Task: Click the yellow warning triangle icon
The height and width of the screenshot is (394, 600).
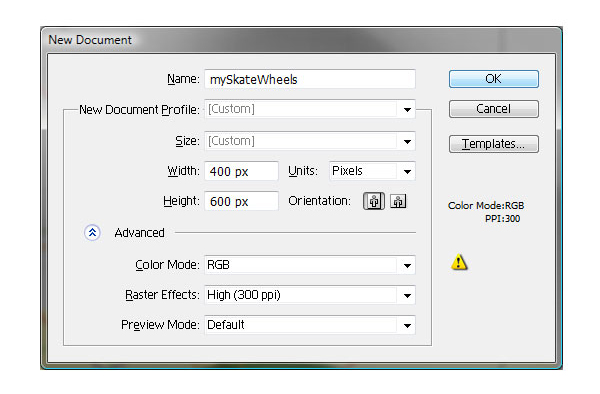Action: [459, 262]
